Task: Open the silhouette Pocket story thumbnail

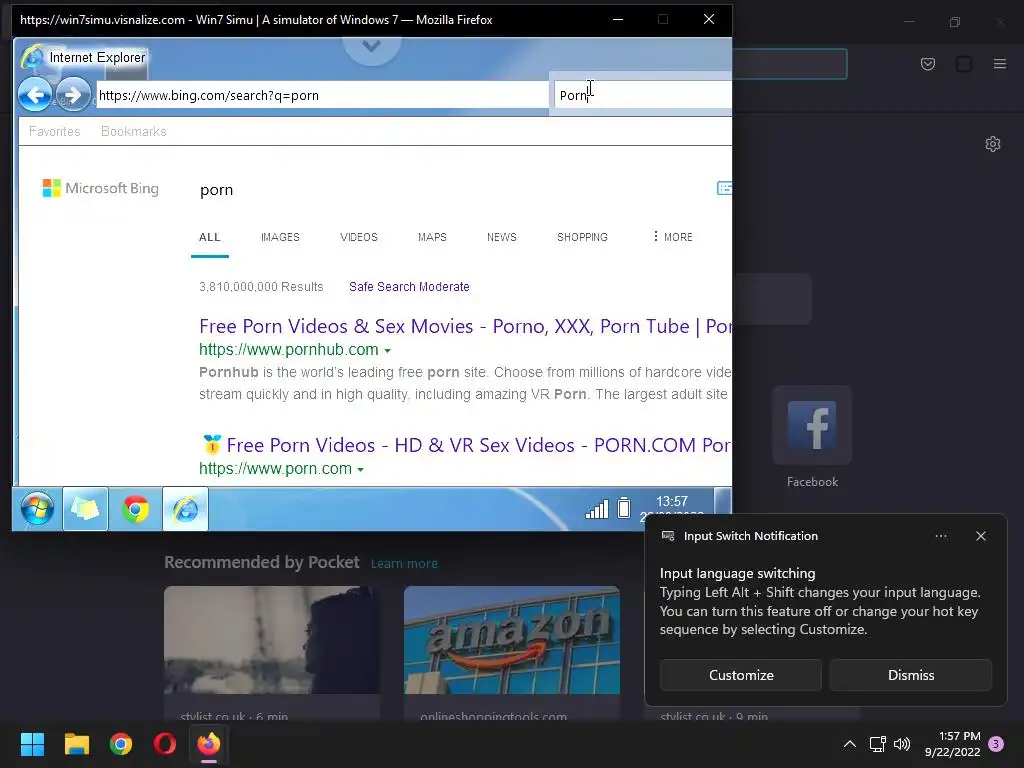Action: pyautogui.click(x=272, y=640)
